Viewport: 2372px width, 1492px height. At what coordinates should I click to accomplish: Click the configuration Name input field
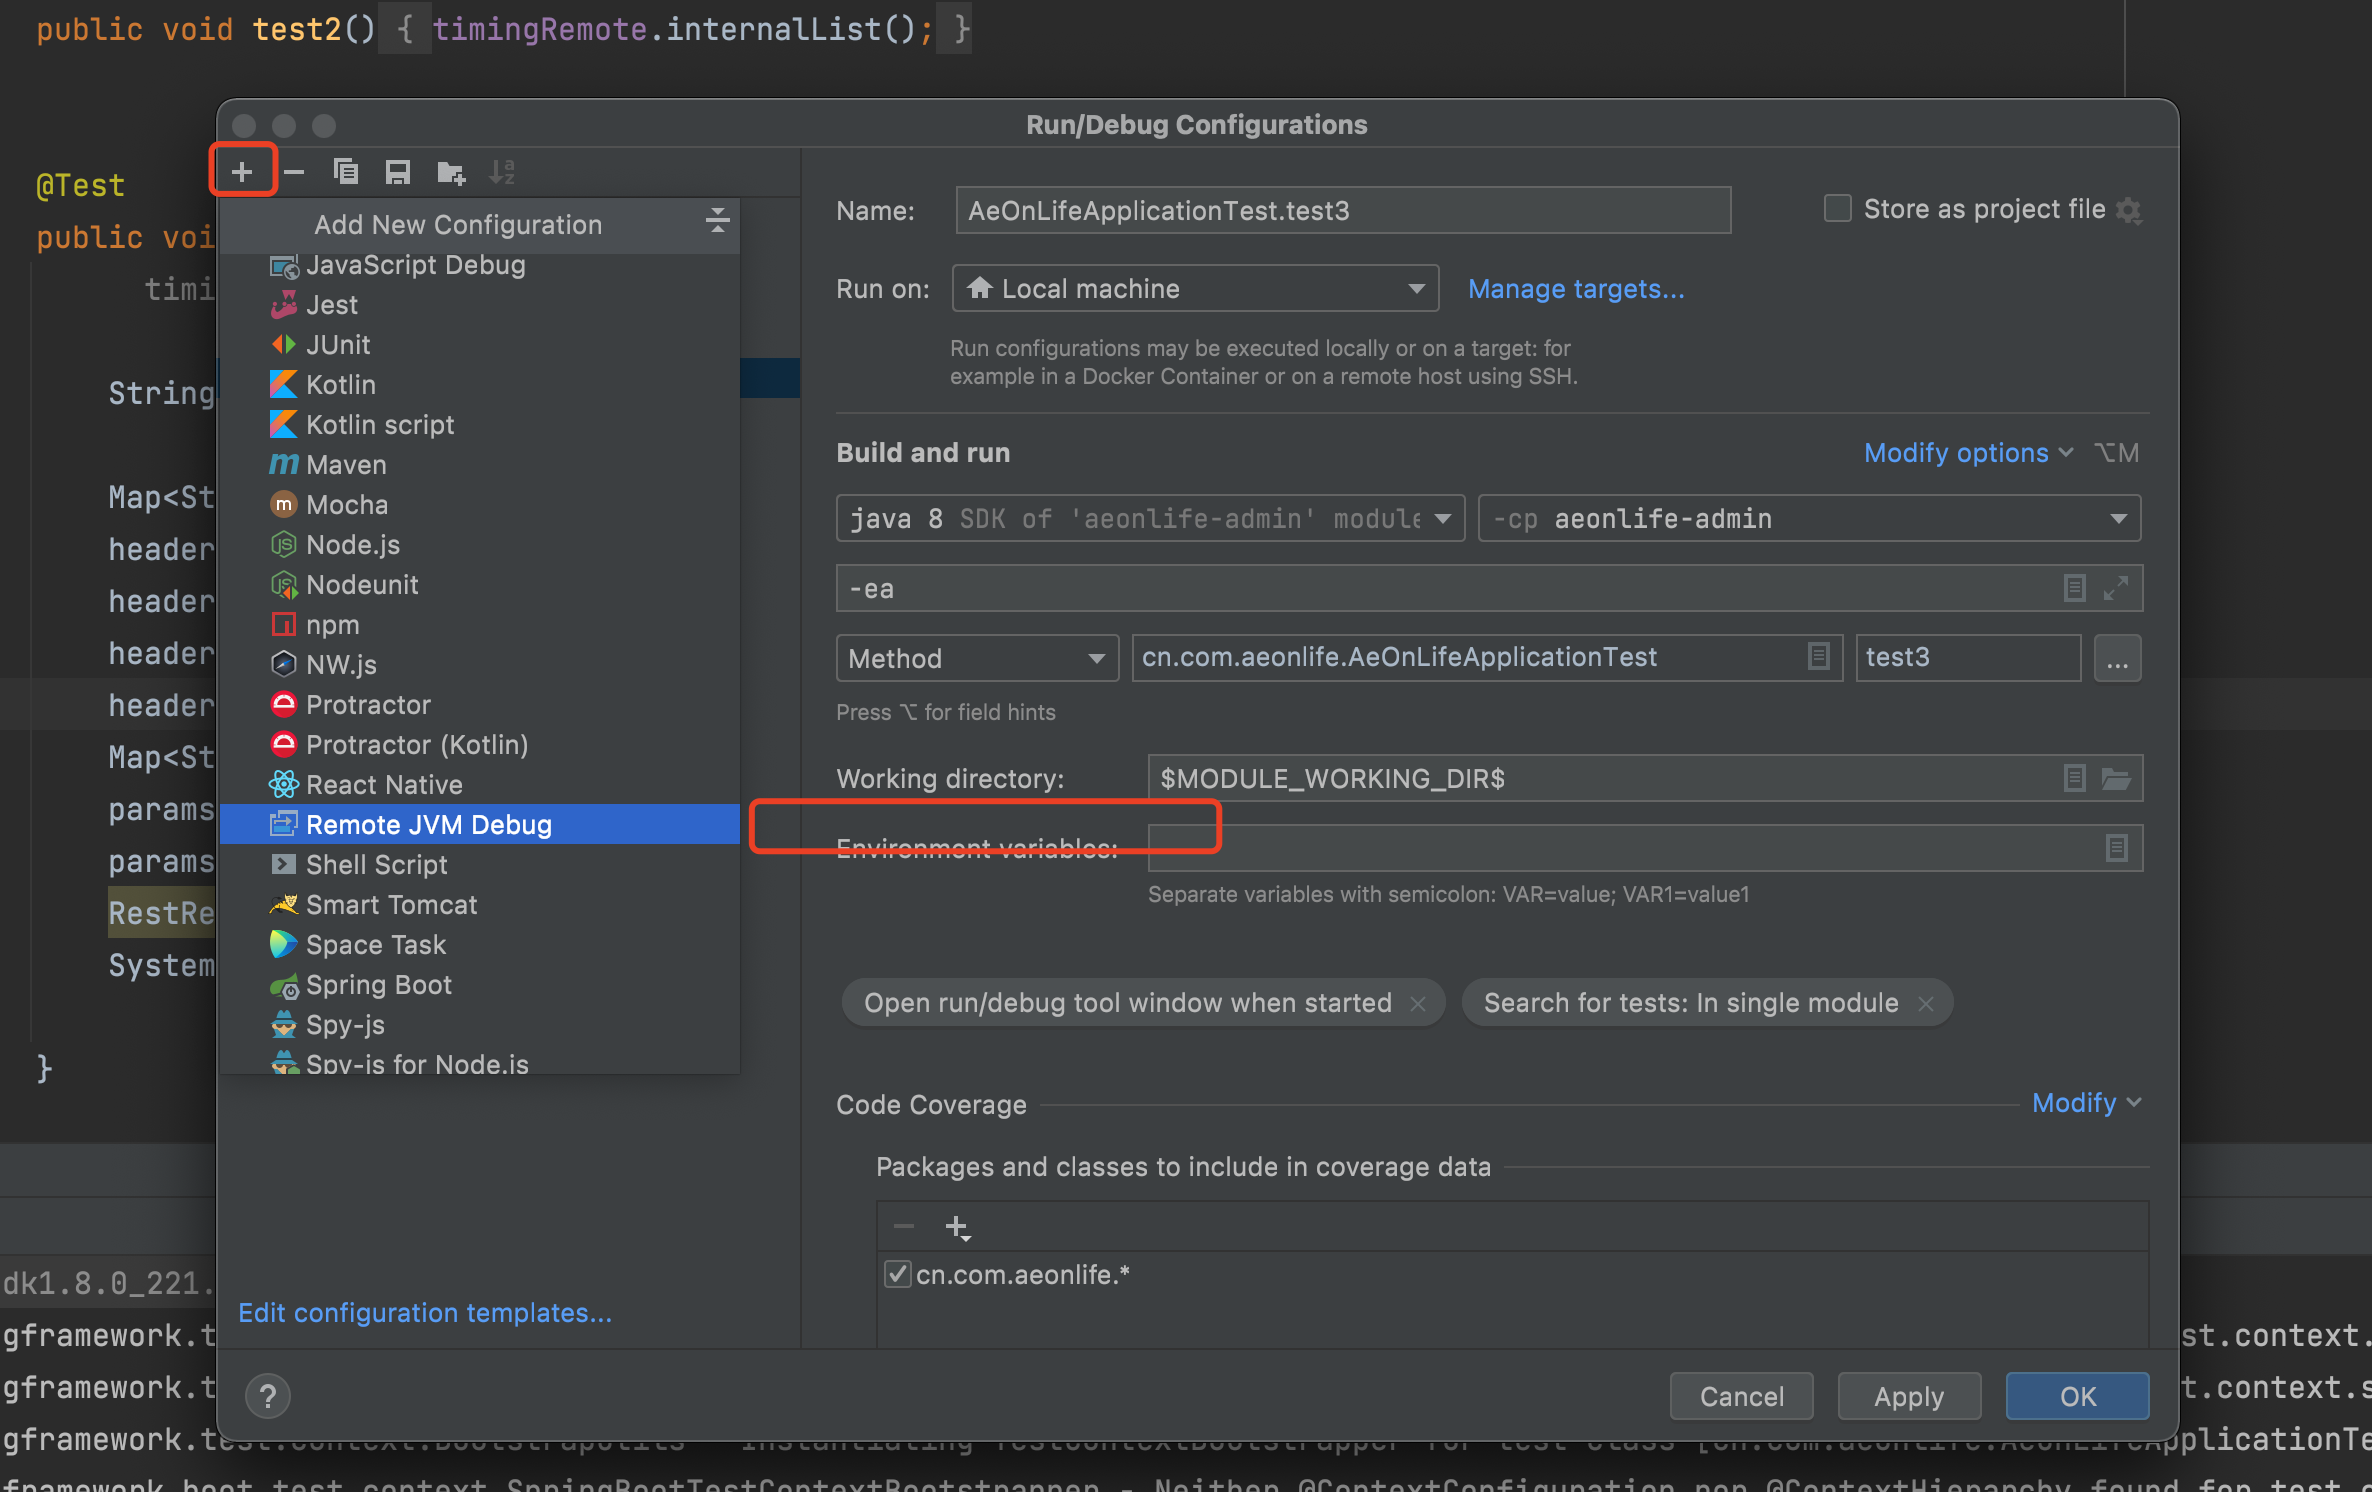(x=1343, y=210)
